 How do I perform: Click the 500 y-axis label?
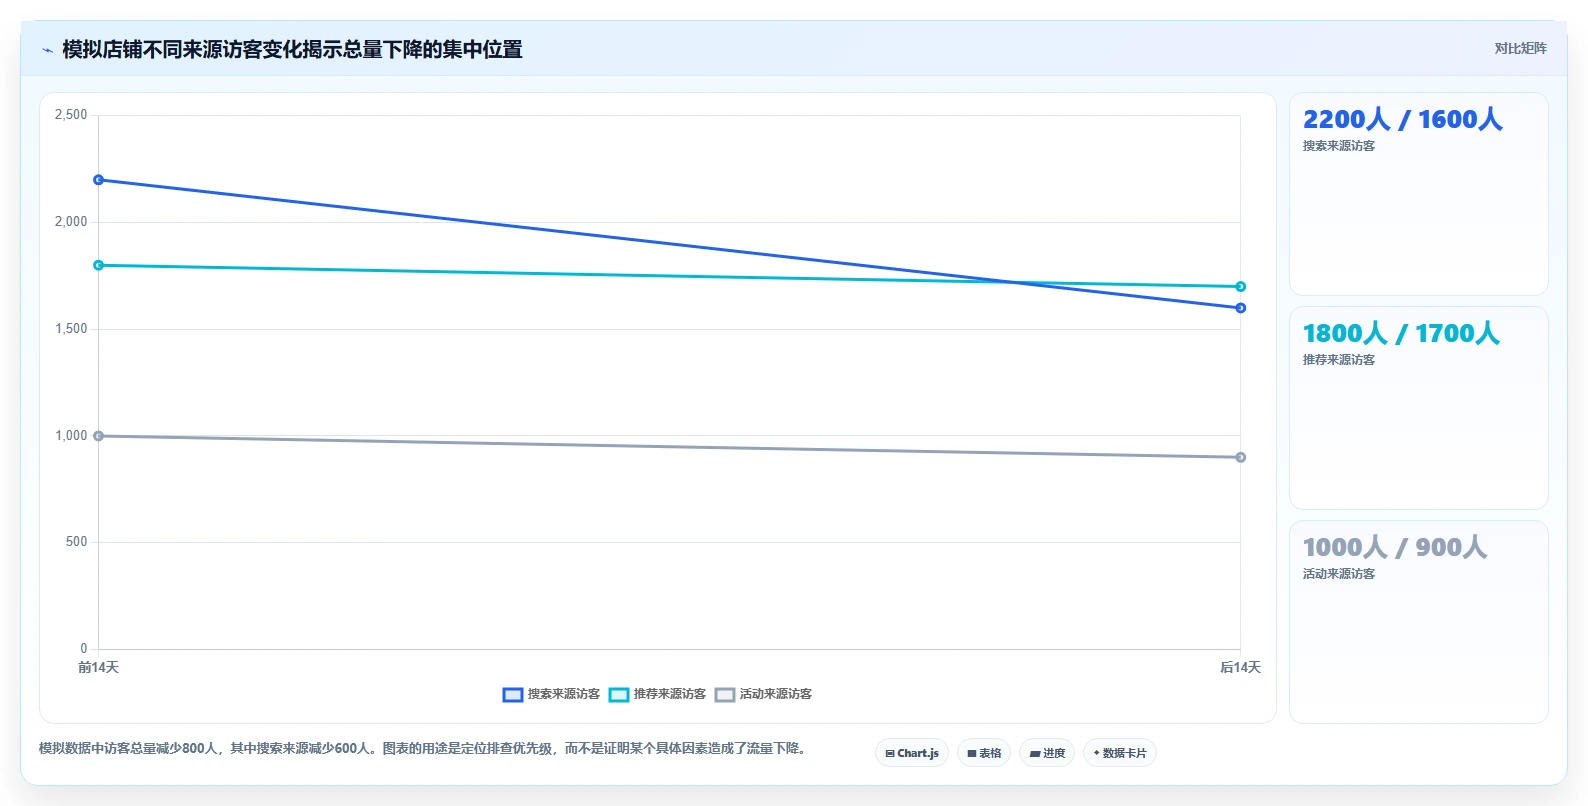point(77,542)
